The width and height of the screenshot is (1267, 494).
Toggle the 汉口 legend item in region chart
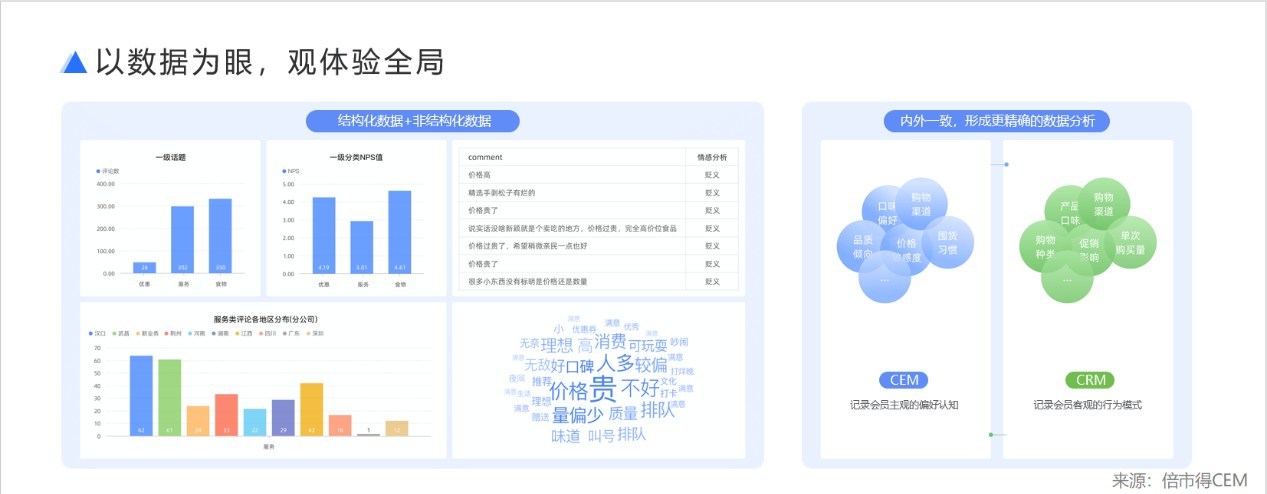click(97, 333)
